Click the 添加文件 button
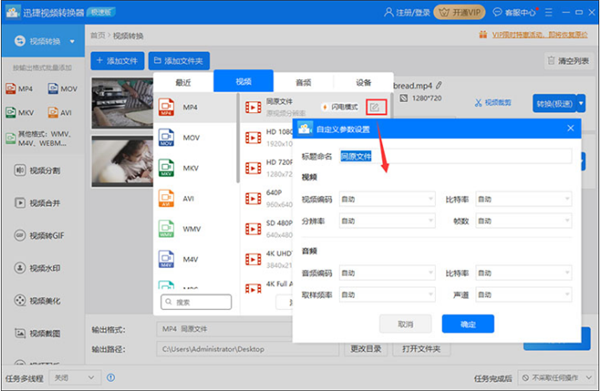600x391 pixels. 117,60
